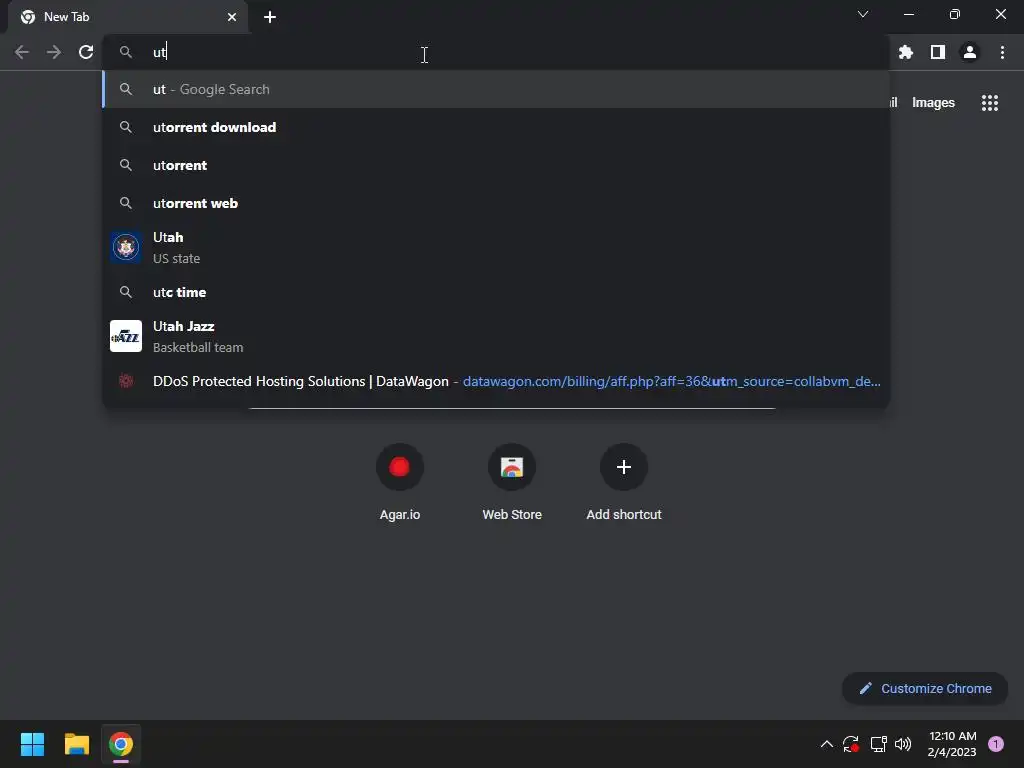Open DataWagon hosting history suggestion
This screenshot has height=768, width=1024.
pyautogui.click(x=496, y=381)
